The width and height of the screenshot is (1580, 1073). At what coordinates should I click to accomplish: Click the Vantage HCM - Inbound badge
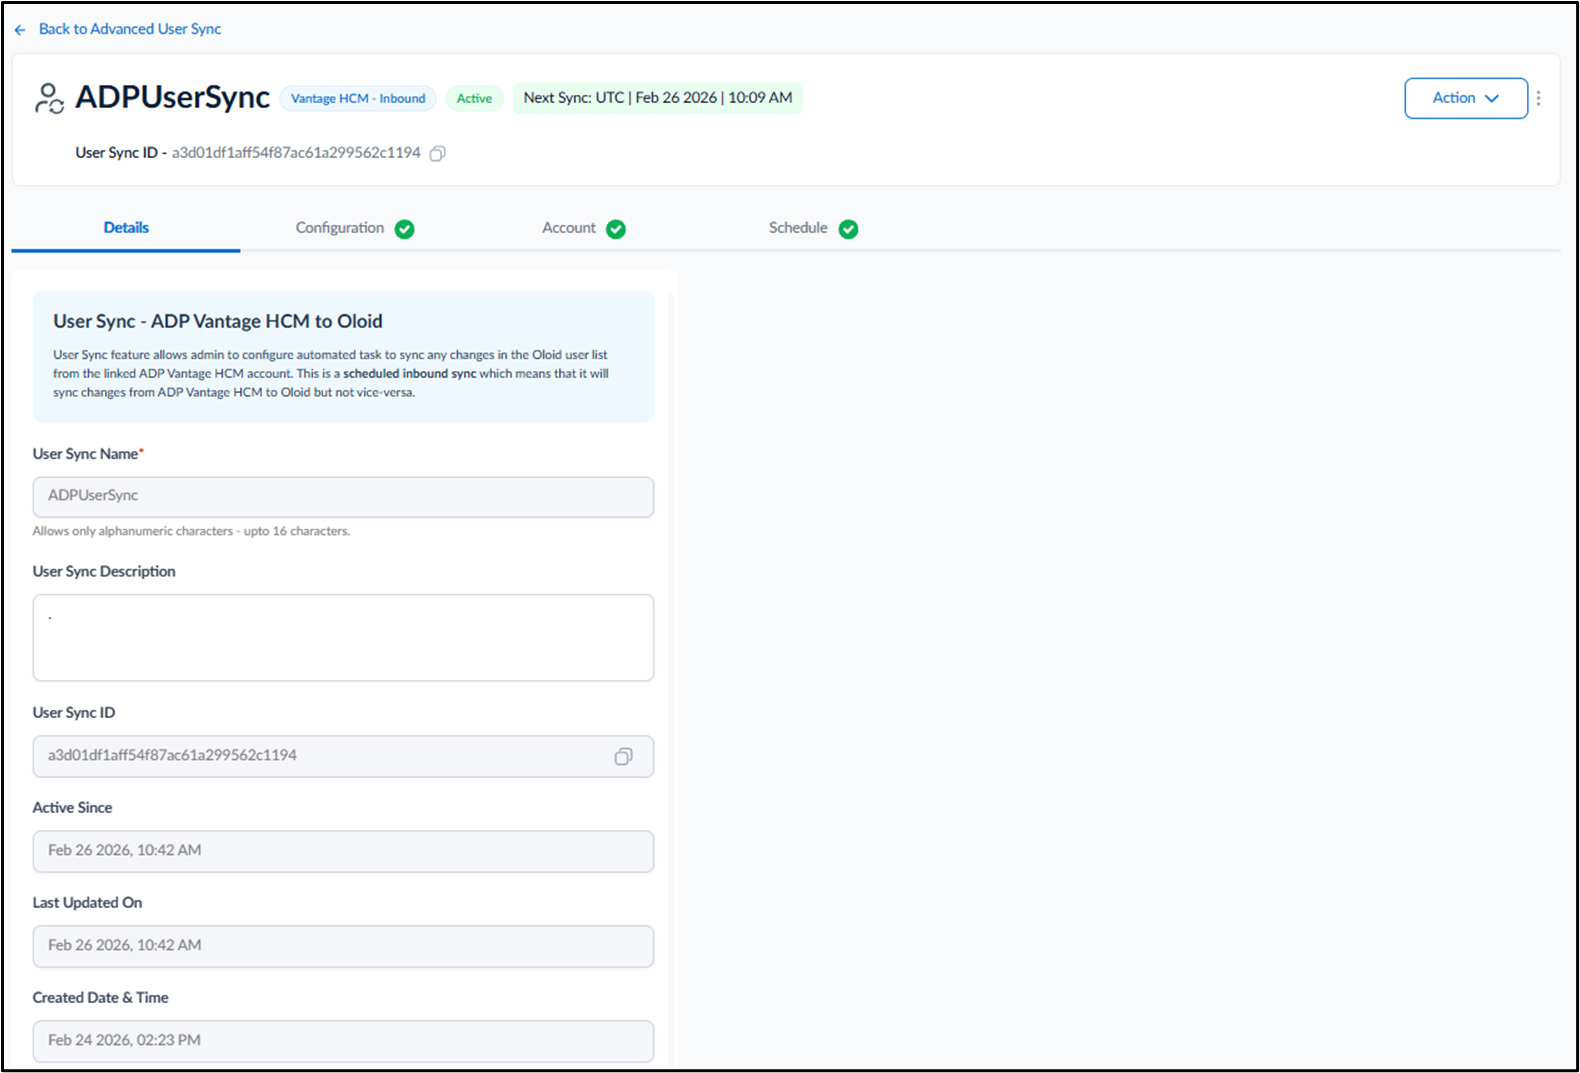(358, 98)
